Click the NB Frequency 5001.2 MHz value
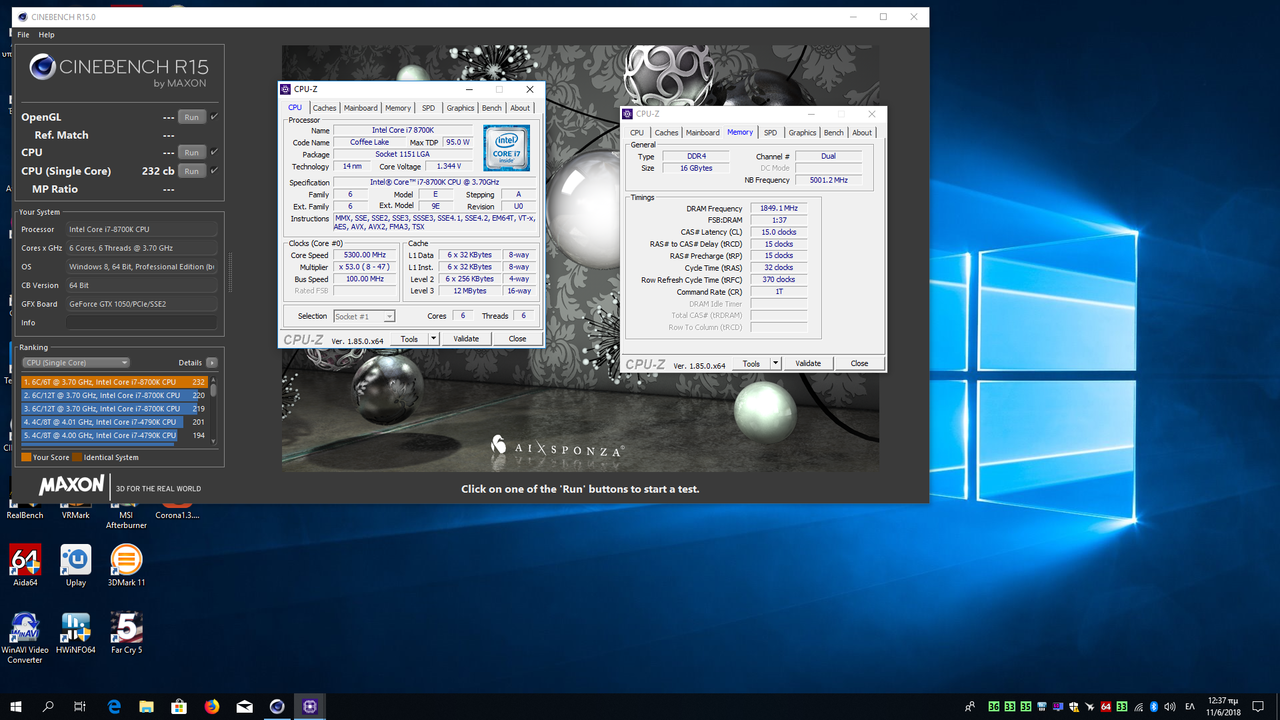 (828, 180)
